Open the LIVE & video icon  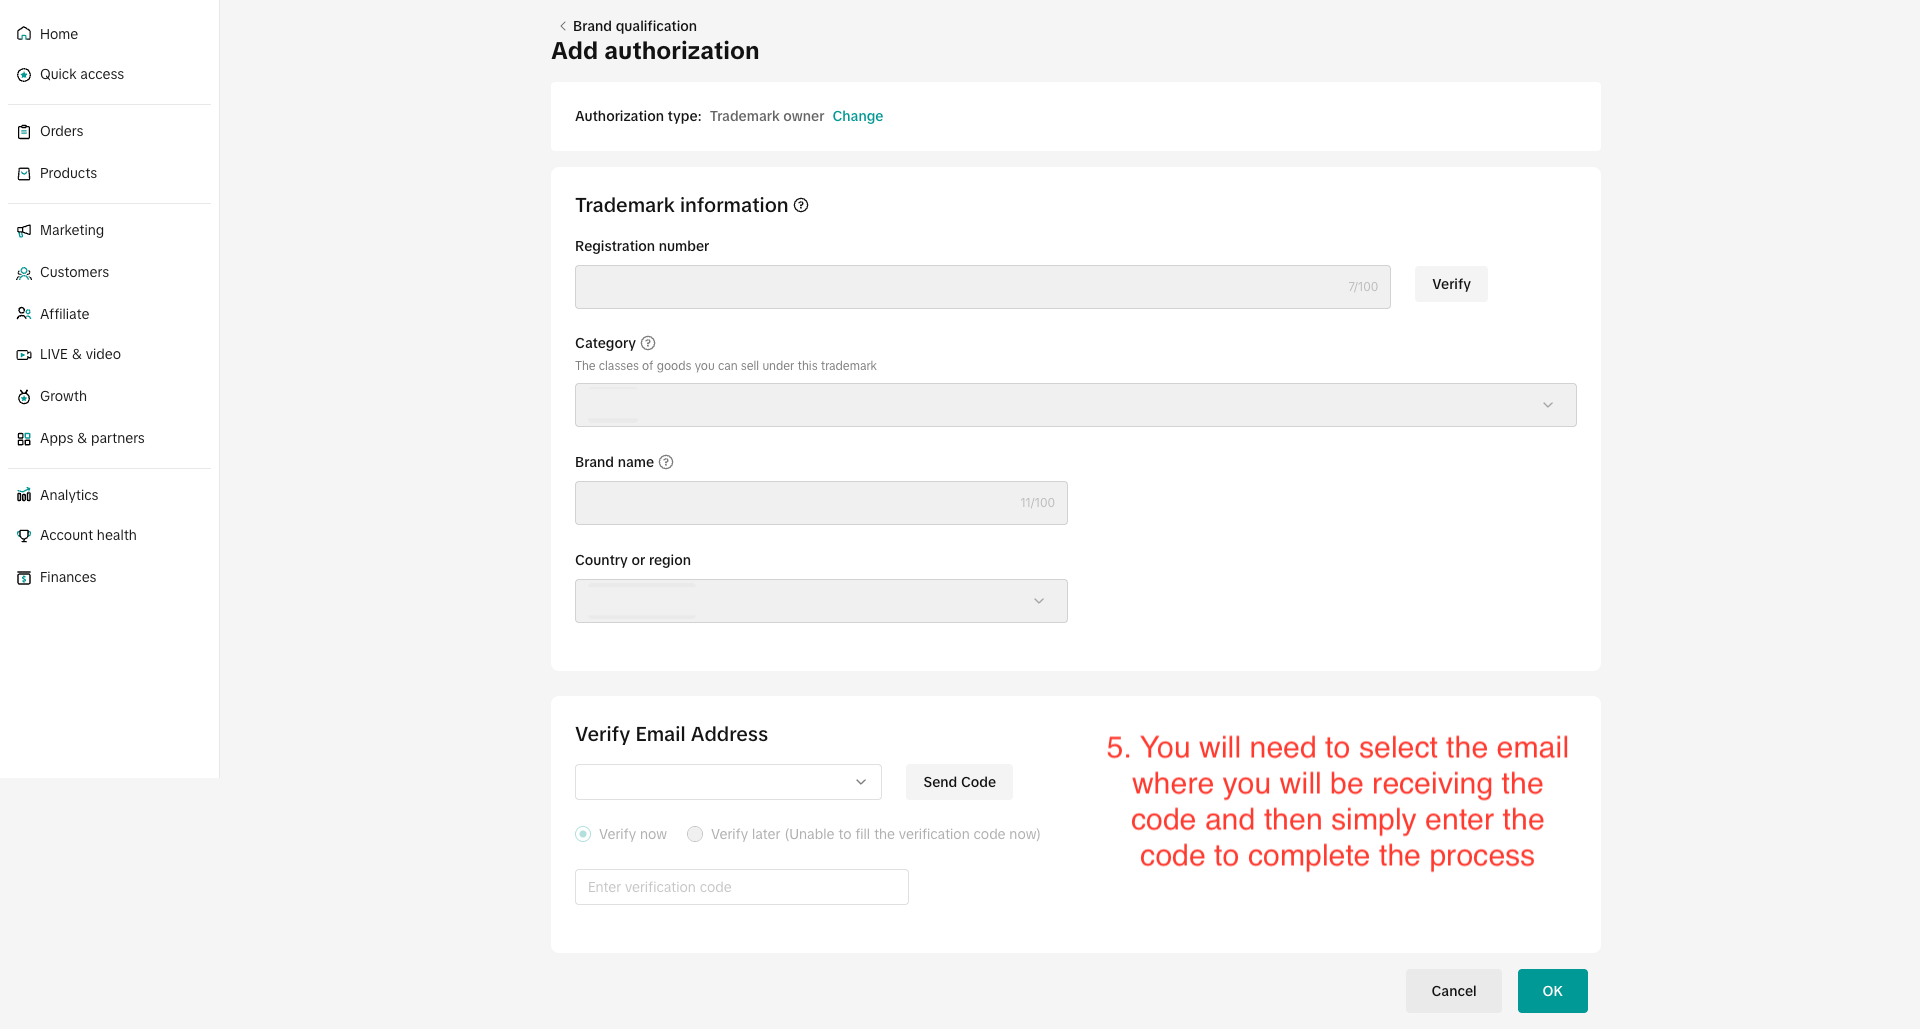coord(24,354)
